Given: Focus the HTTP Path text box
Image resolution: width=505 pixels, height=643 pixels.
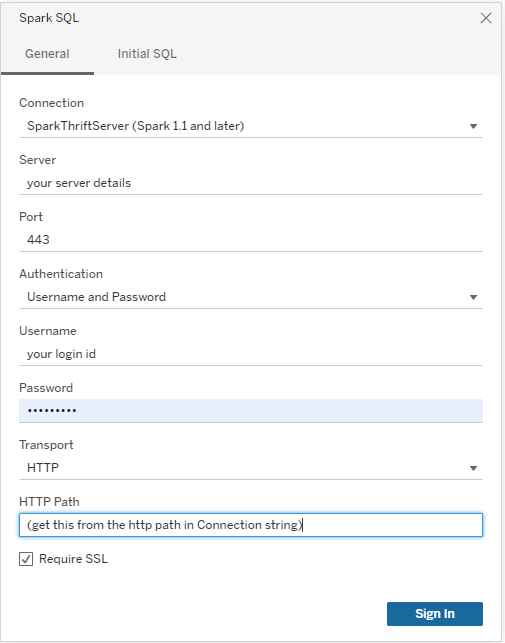Looking at the screenshot, I should pyautogui.click(x=251, y=525).
